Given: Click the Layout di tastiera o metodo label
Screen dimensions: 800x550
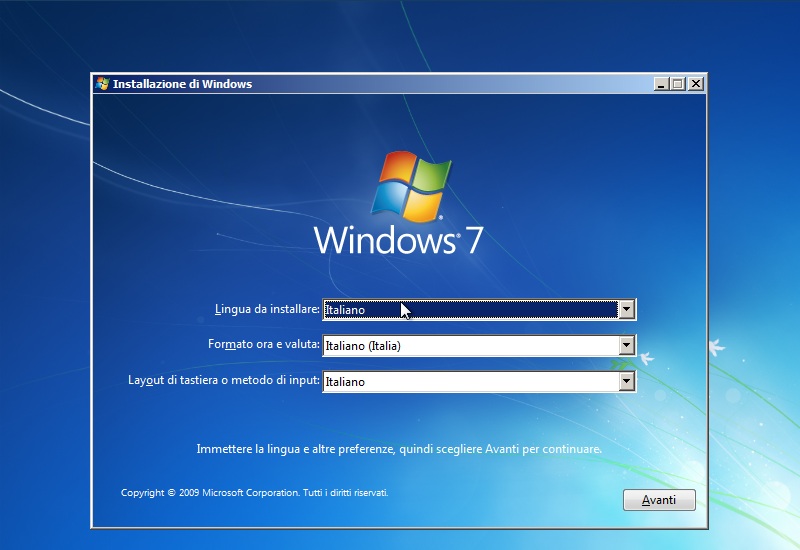Looking at the screenshot, I should pyautogui.click(x=224, y=380).
